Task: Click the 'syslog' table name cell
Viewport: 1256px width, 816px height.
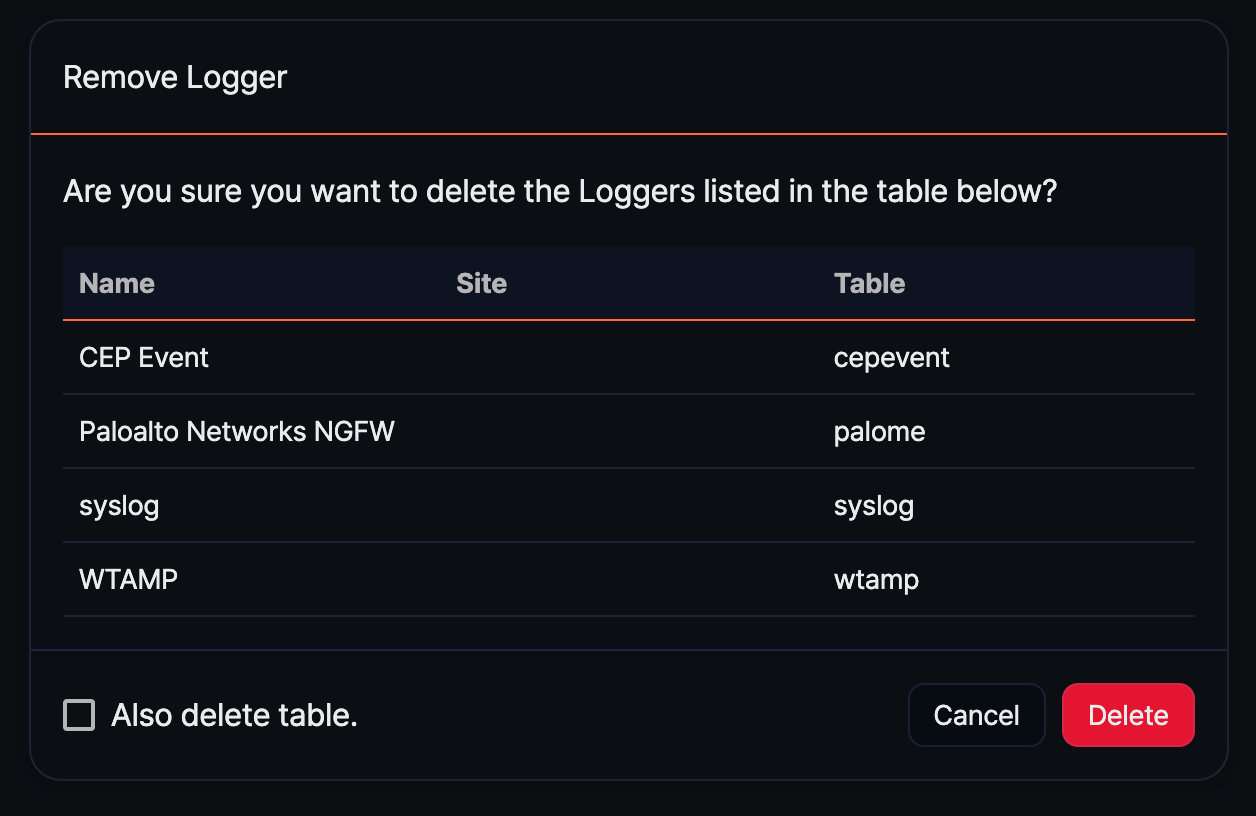Action: point(874,505)
